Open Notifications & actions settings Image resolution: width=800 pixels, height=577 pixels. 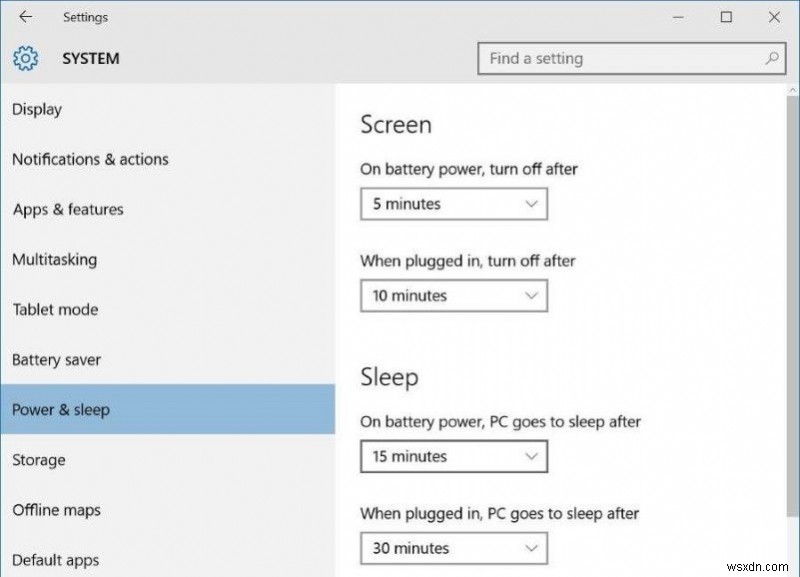pyautogui.click(x=90, y=159)
